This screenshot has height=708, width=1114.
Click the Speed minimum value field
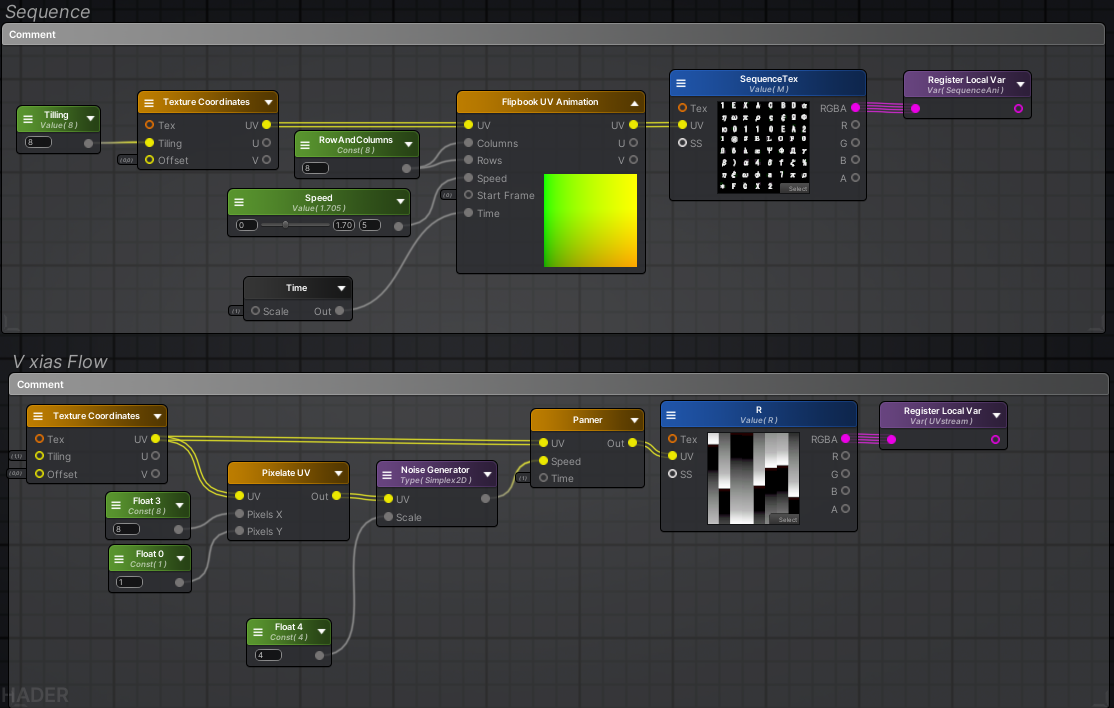[x=247, y=225]
